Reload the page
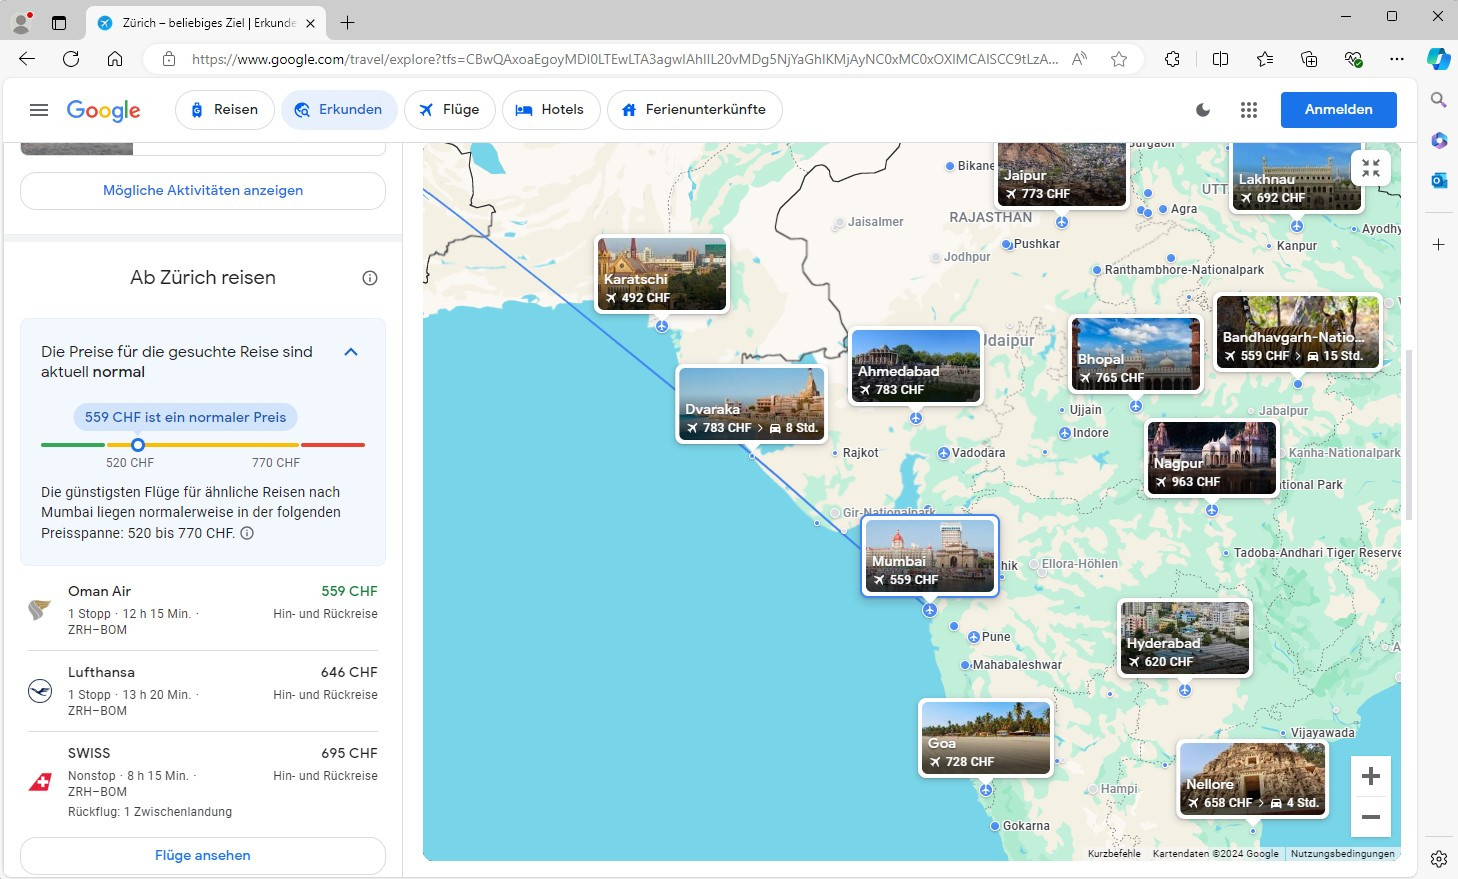The image size is (1458, 879). (x=71, y=59)
